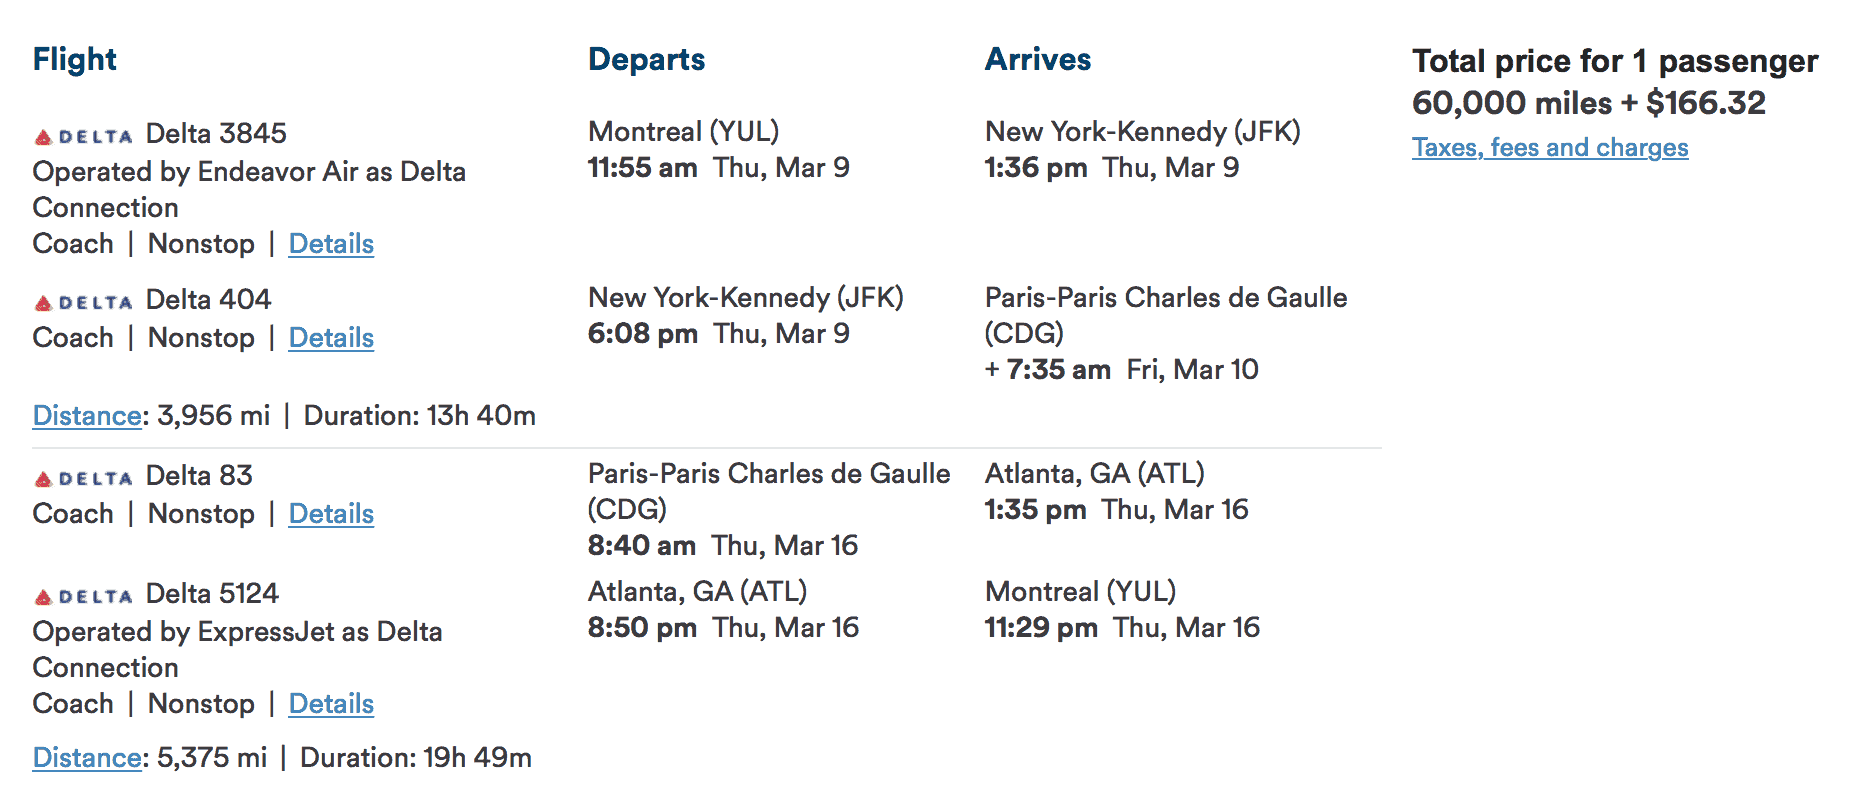Click the Flight column header
Image resolution: width=1862 pixels, height=798 pixels.
point(74,59)
